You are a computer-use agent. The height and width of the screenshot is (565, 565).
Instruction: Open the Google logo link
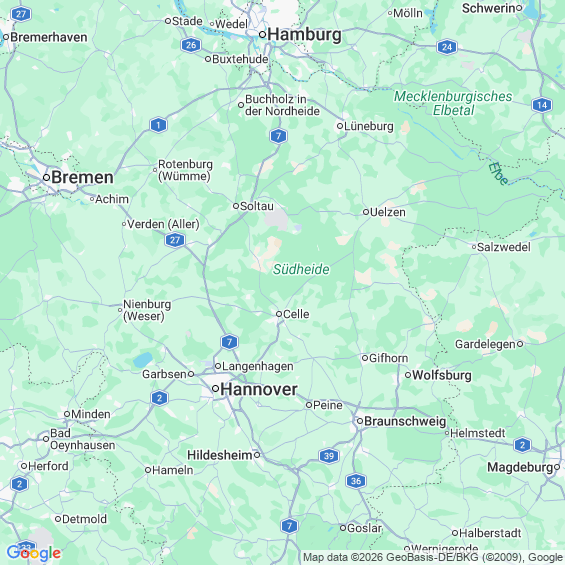pos(34,553)
